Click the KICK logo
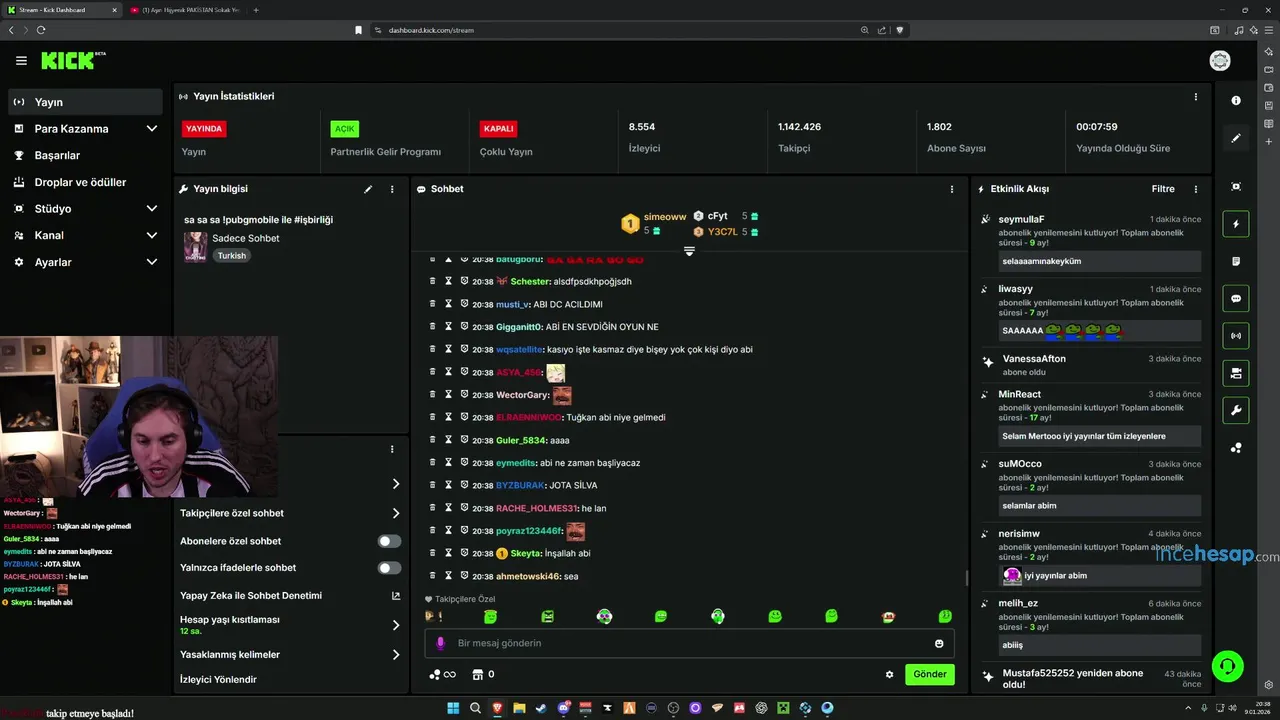 click(x=70, y=61)
